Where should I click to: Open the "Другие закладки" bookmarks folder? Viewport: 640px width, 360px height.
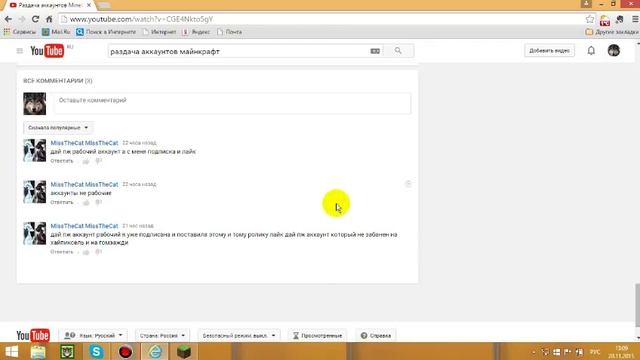click(x=611, y=32)
